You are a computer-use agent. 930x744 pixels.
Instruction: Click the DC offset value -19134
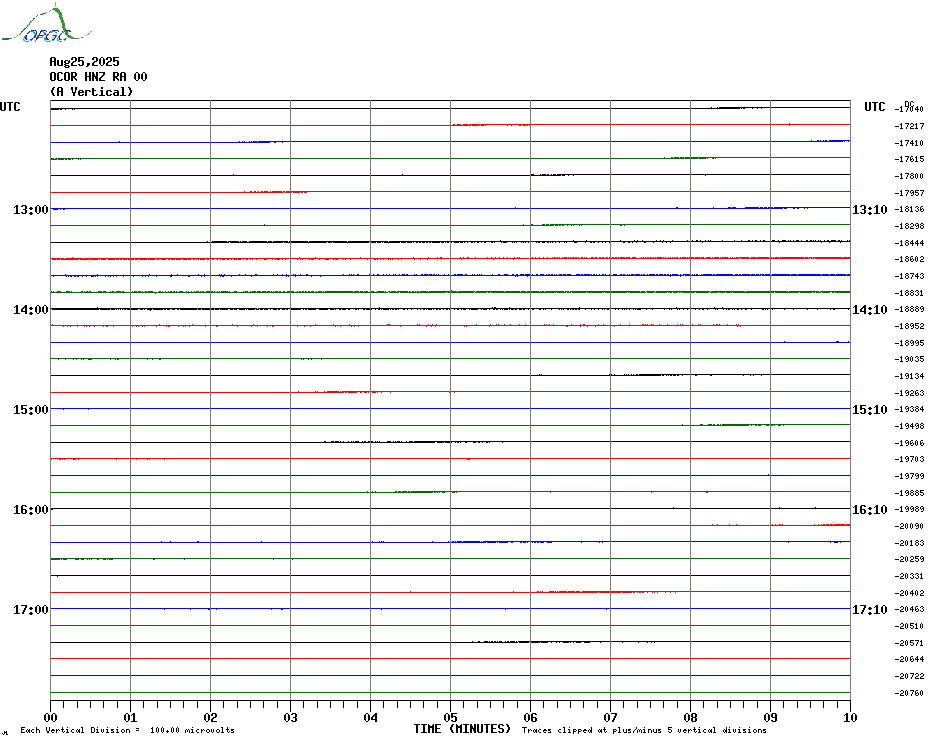pos(909,376)
